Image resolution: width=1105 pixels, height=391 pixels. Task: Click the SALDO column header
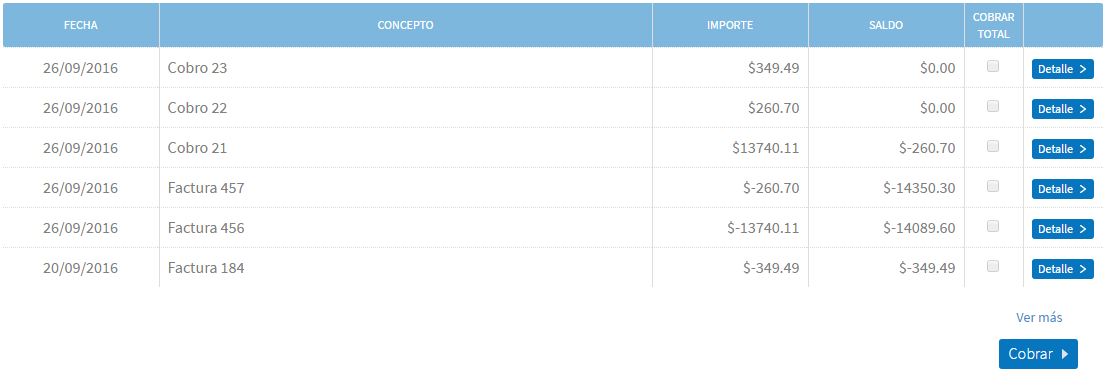(x=886, y=25)
